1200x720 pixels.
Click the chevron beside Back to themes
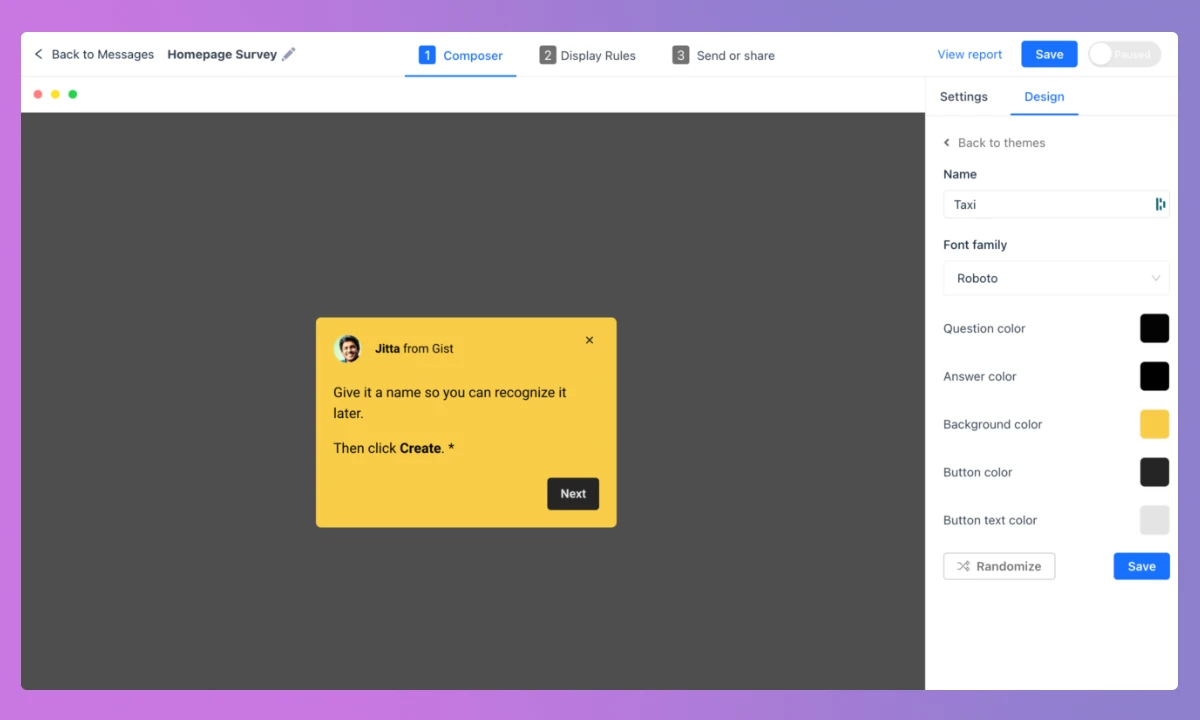947,143
